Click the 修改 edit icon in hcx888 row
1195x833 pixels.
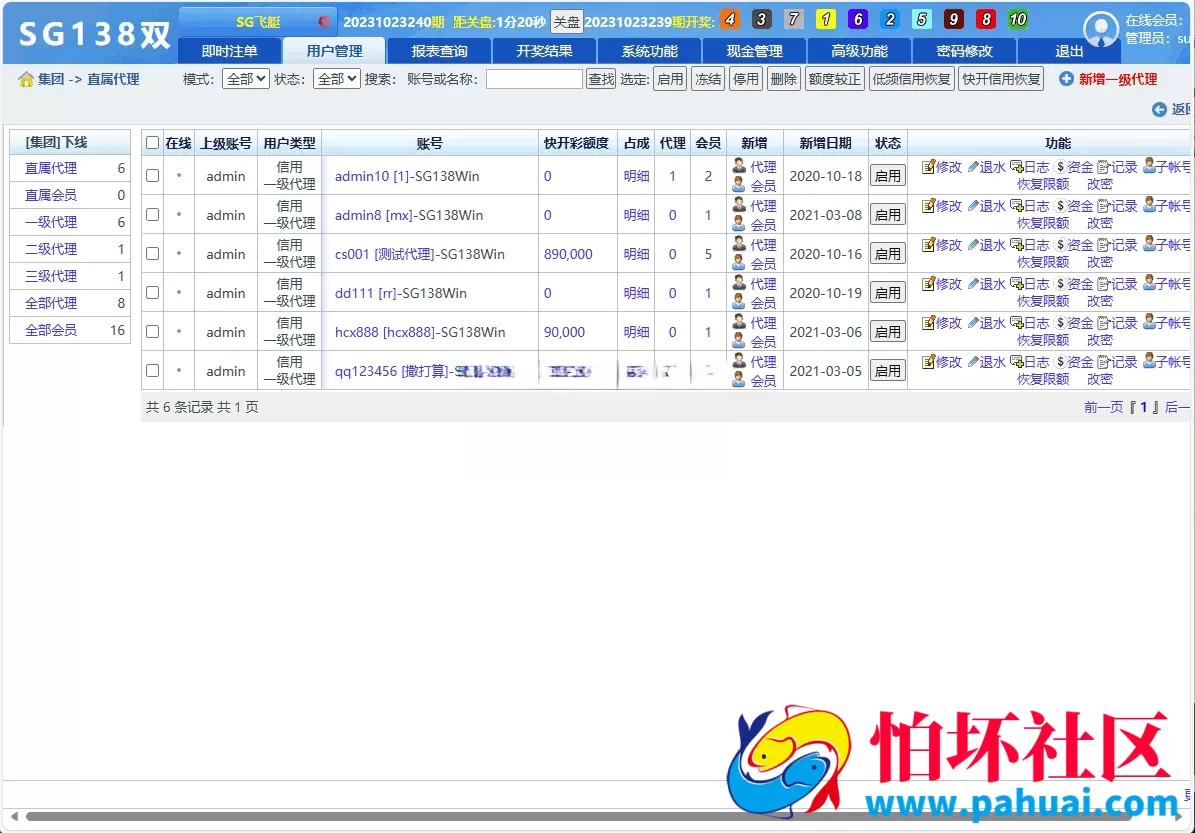click(x=927, y=323)
